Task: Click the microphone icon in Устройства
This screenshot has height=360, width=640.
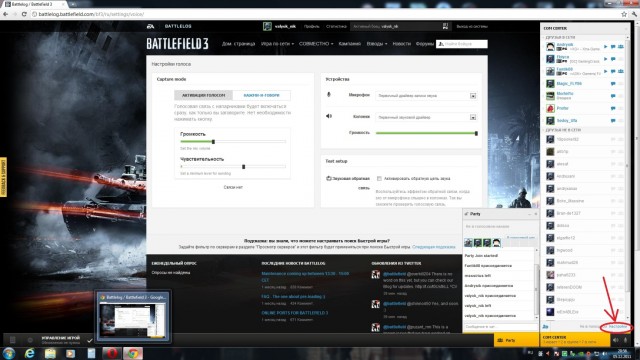Action: (x=329, y=95)
